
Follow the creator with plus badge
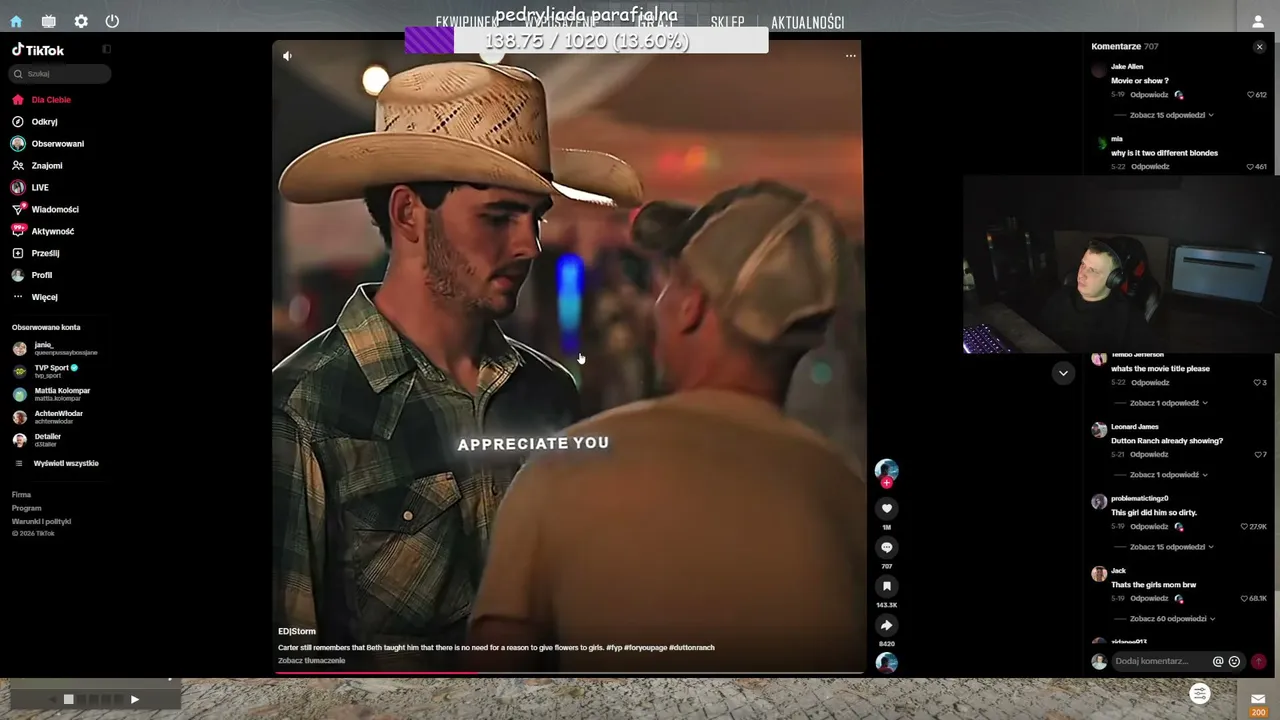point(886,483)
